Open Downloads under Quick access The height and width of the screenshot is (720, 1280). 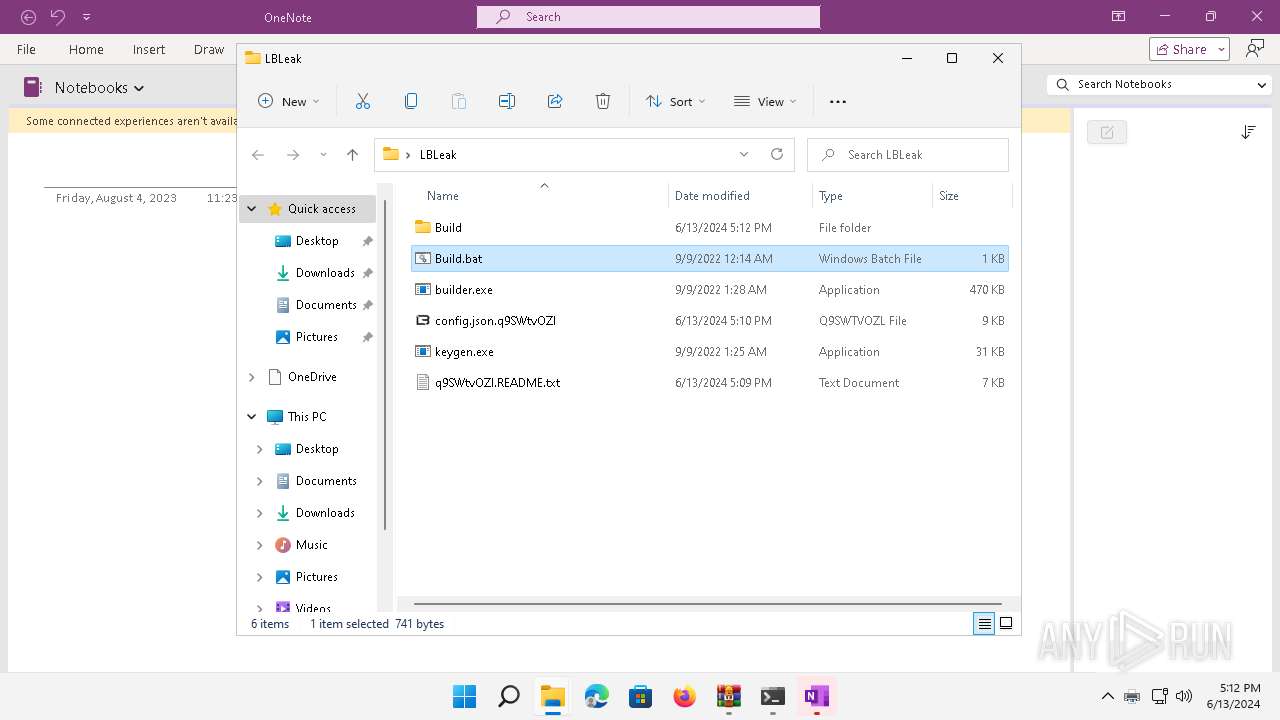[325, 273]
